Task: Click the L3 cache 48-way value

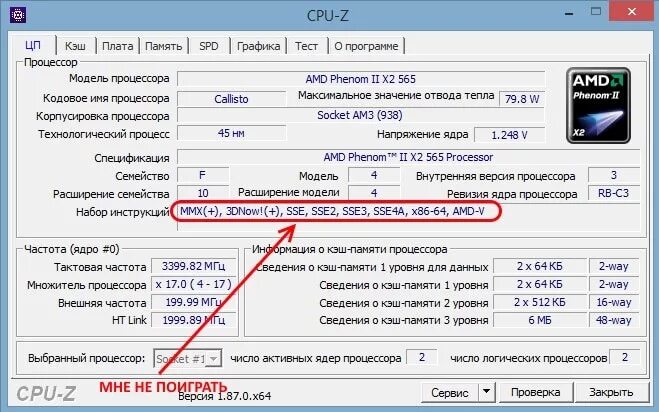Action: click(614, 320)
